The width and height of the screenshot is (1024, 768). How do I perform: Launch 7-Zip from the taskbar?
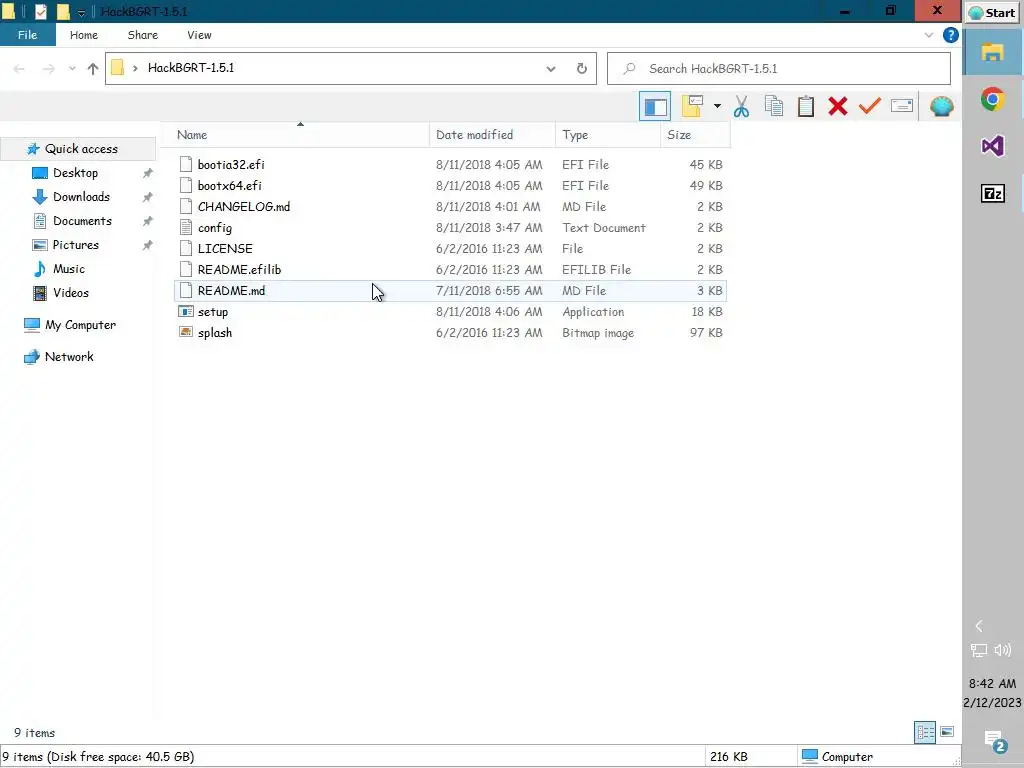pos(993,193)
